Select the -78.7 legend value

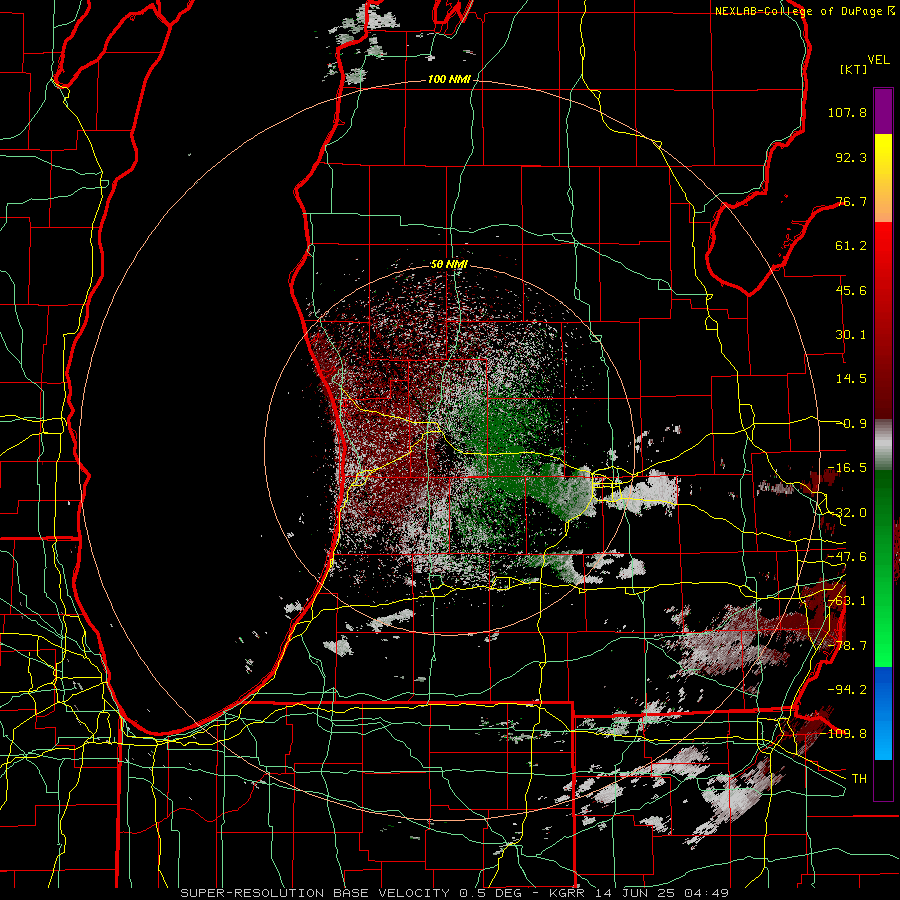pos(847,646)
